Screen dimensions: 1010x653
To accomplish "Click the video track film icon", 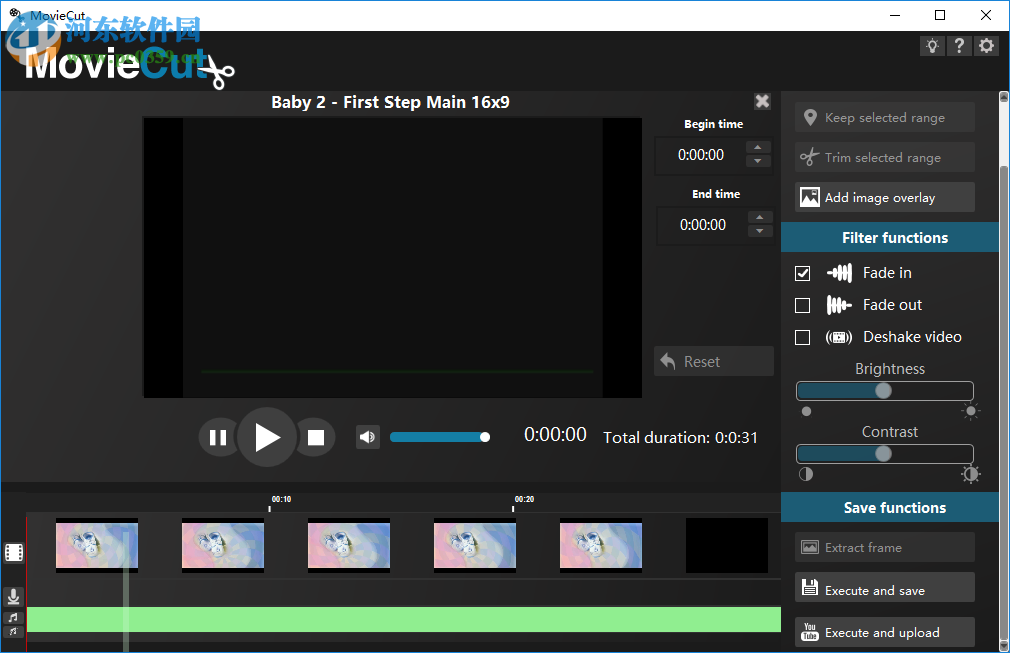I will click(x=14, y=553).
